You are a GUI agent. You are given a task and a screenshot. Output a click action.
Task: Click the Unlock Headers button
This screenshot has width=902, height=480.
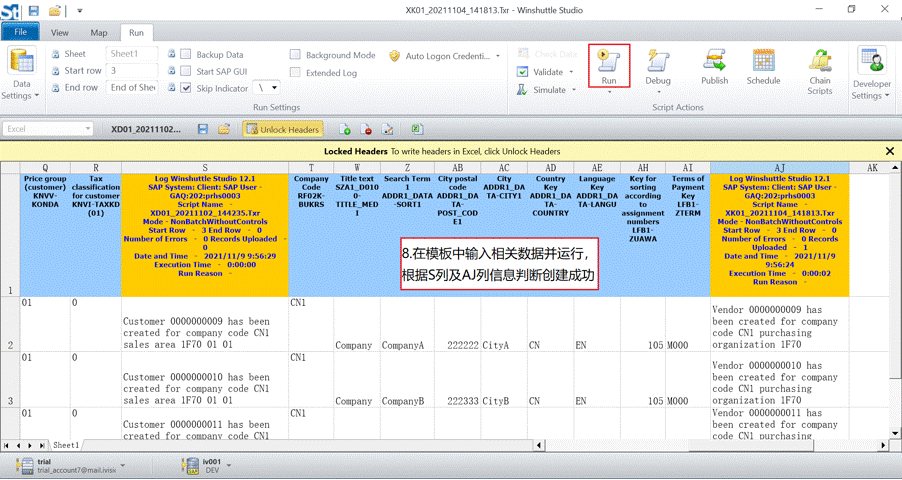(282, 129)
